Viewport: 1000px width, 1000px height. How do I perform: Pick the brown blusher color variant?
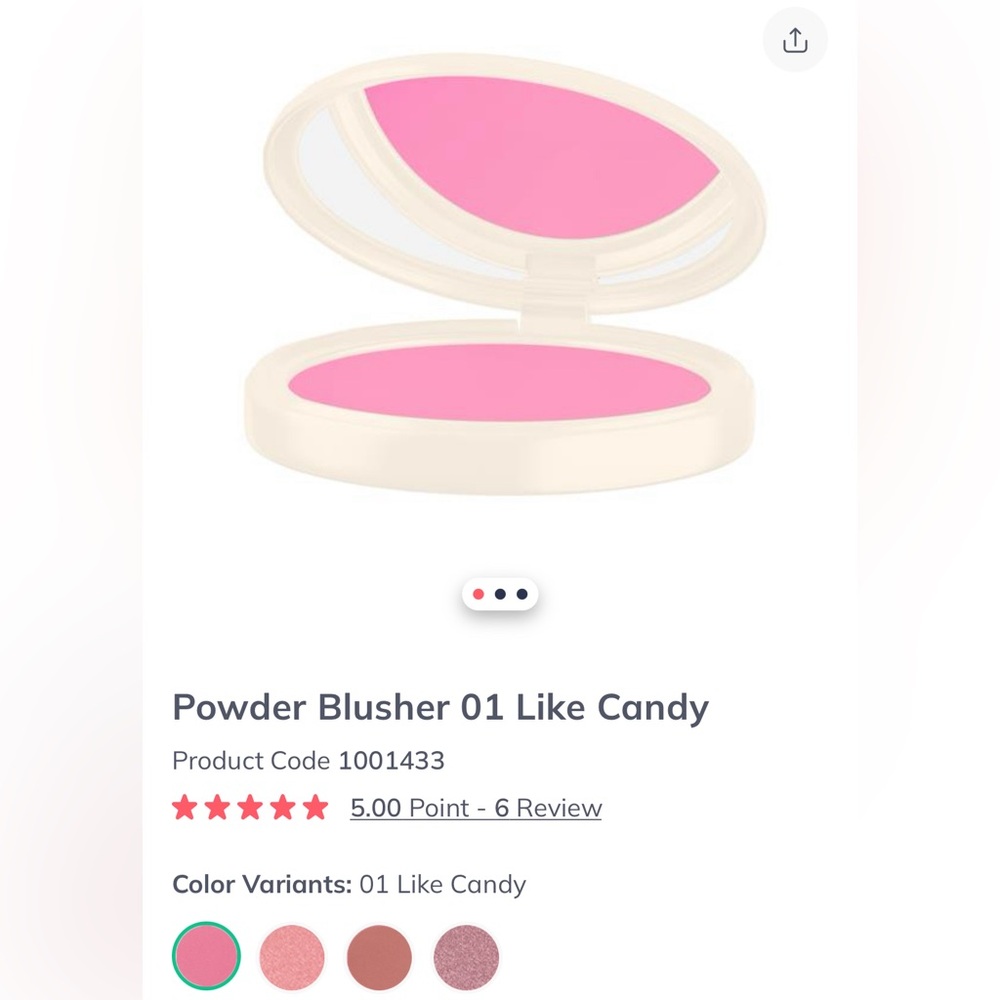[378, 956]
